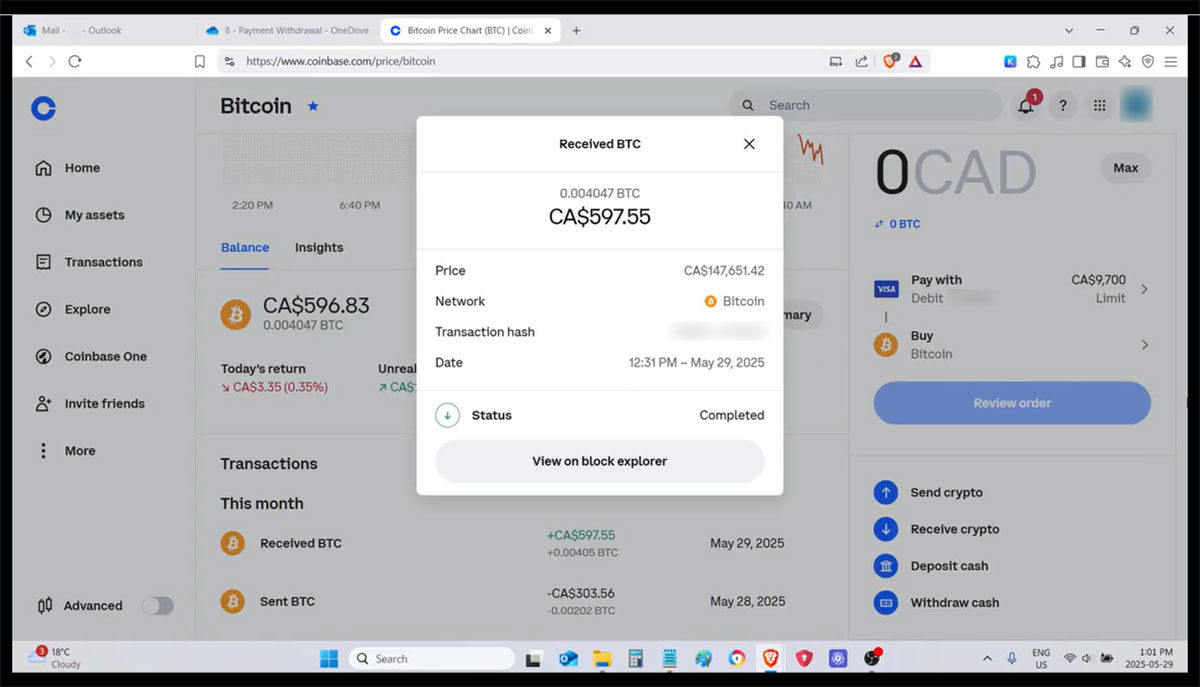Expand the Buy Bitcoin asset selector
This screenshot has height=687, width=1200.
pyautogui.click(x=1012, y=345)
